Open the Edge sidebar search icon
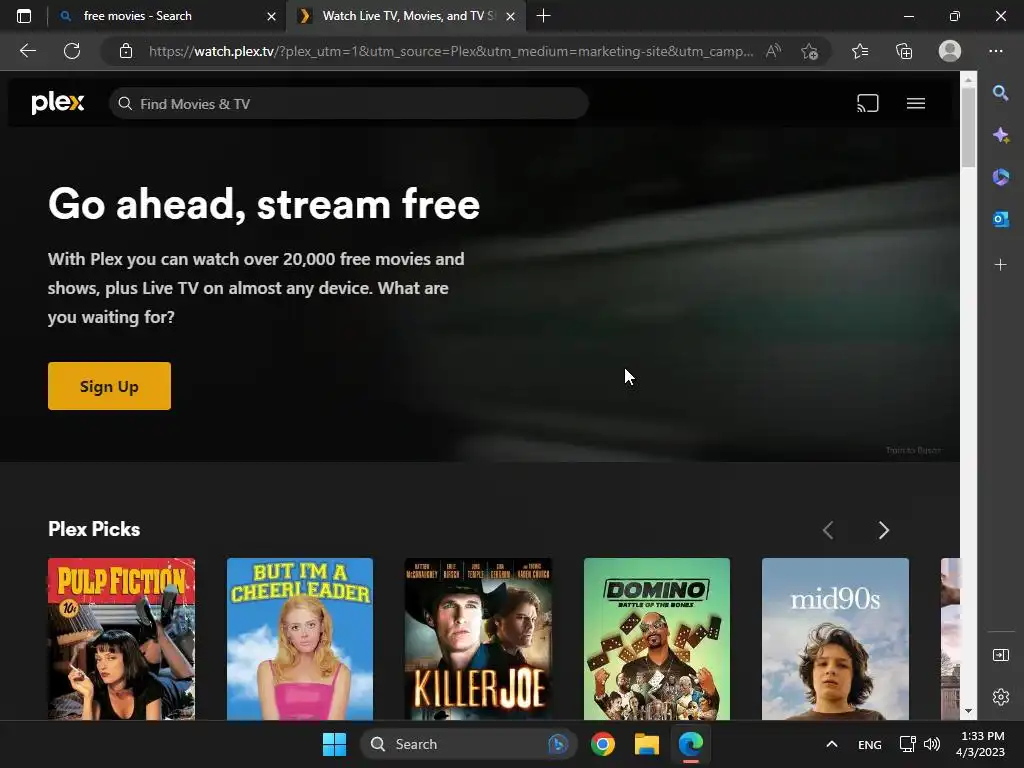The width and height of the screenshot is (1024, 768). click(1000, 93)
